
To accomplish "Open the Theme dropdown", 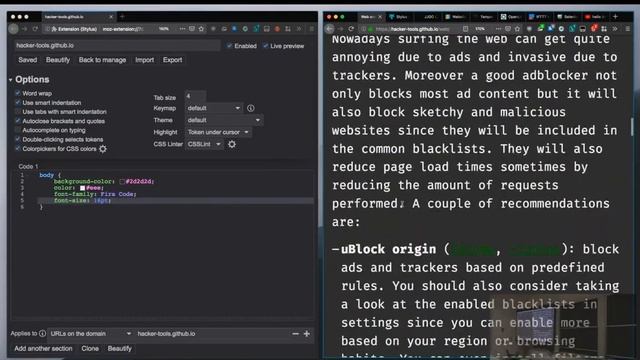I will [224, 120].
